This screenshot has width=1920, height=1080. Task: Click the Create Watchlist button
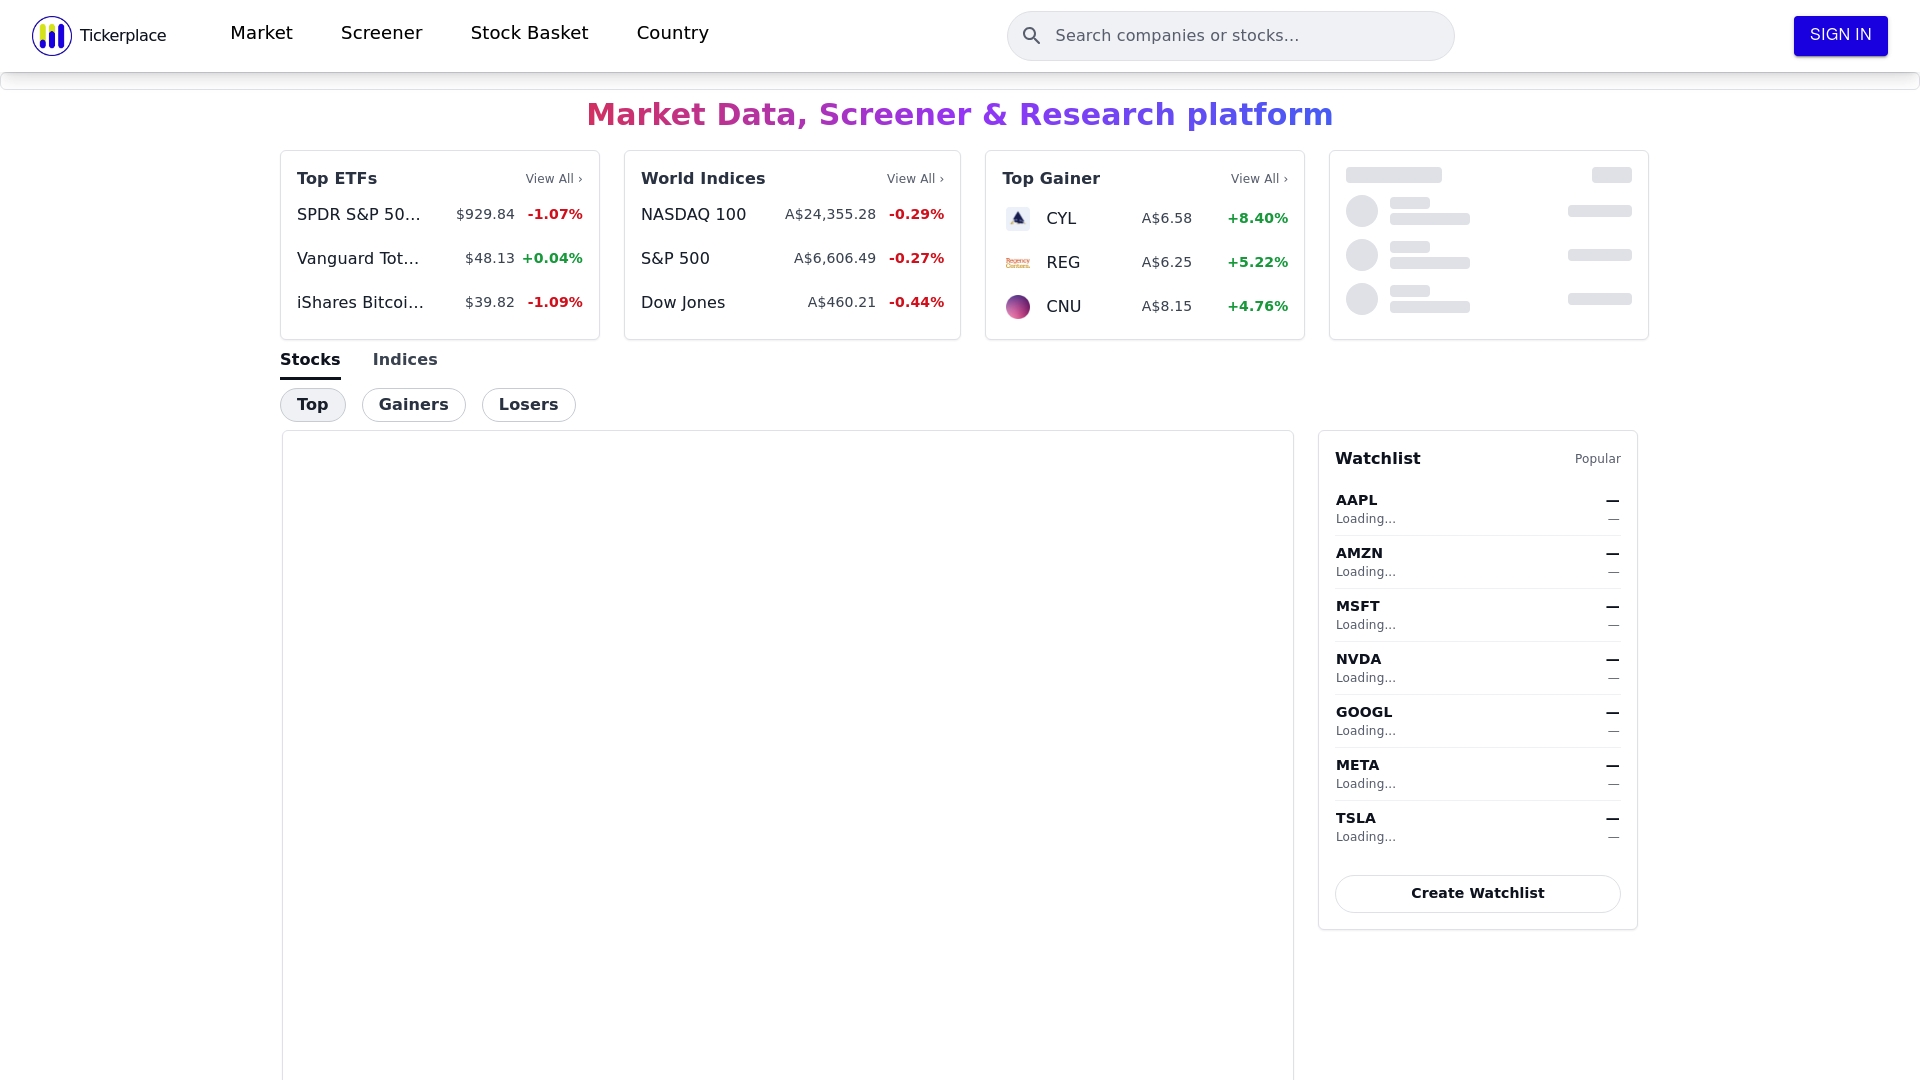tap(1477, 893)
